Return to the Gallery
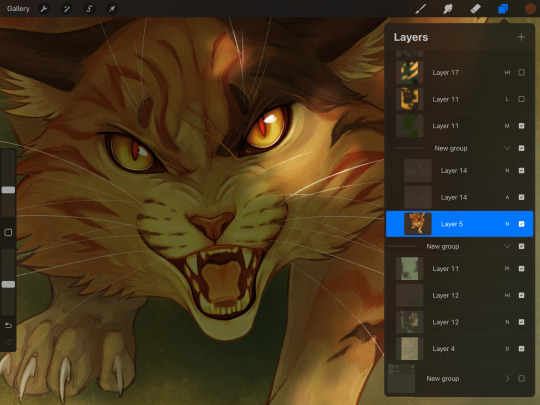540x405 pixels. tap(18, 9)
